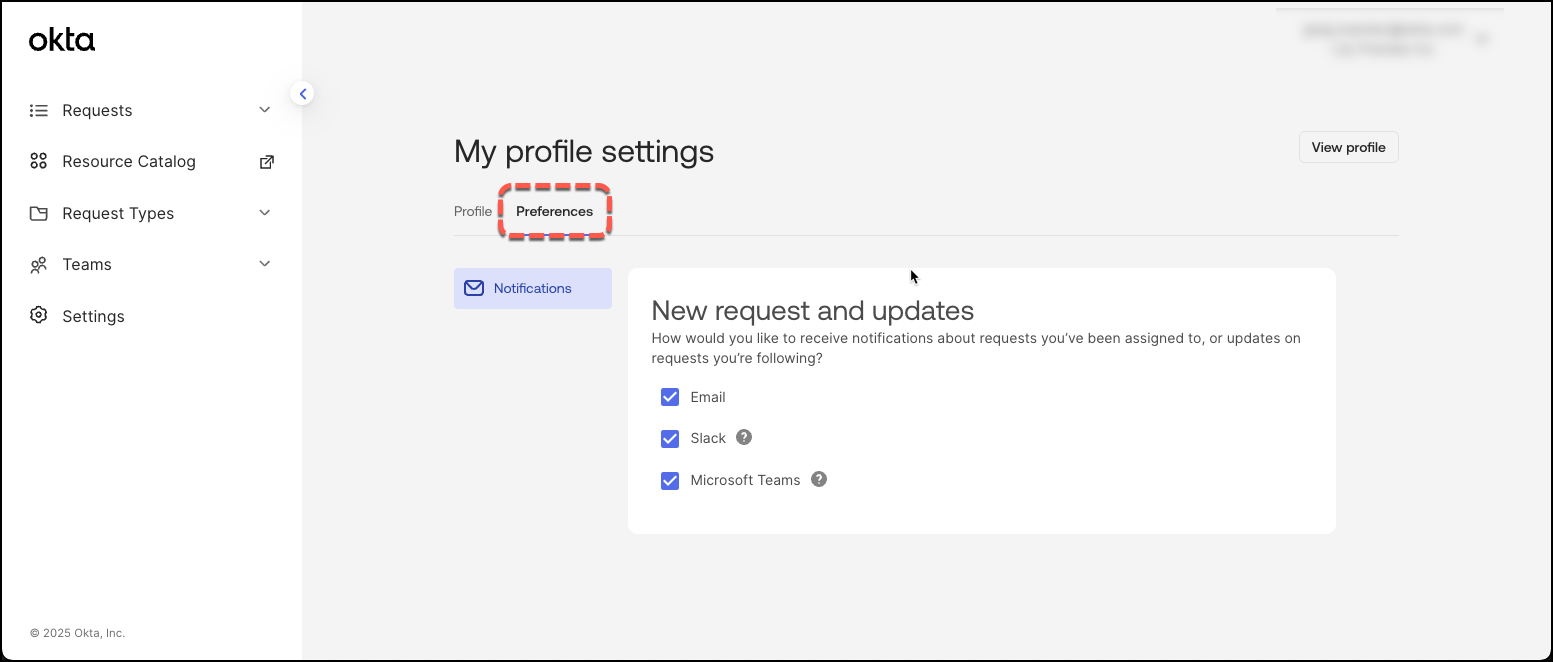The width and height of the screenshot is (1553, 662).
Task: Collapse the sidebar with the chevron button
Action: [x=303, y=93]
